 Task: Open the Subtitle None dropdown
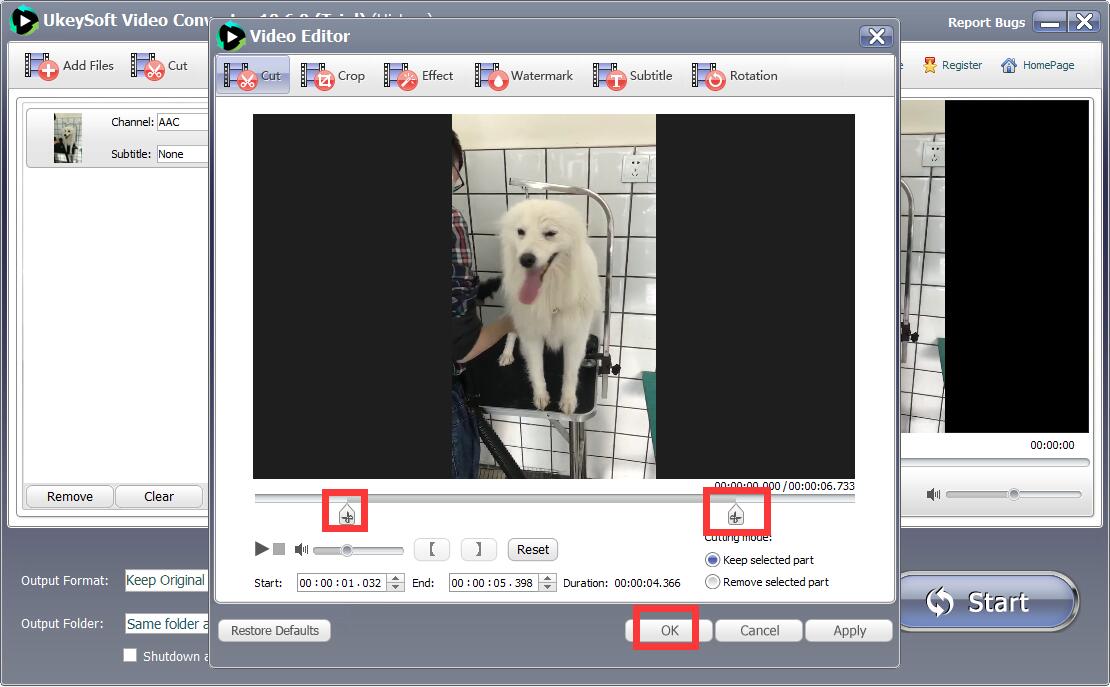click(182, 154)
